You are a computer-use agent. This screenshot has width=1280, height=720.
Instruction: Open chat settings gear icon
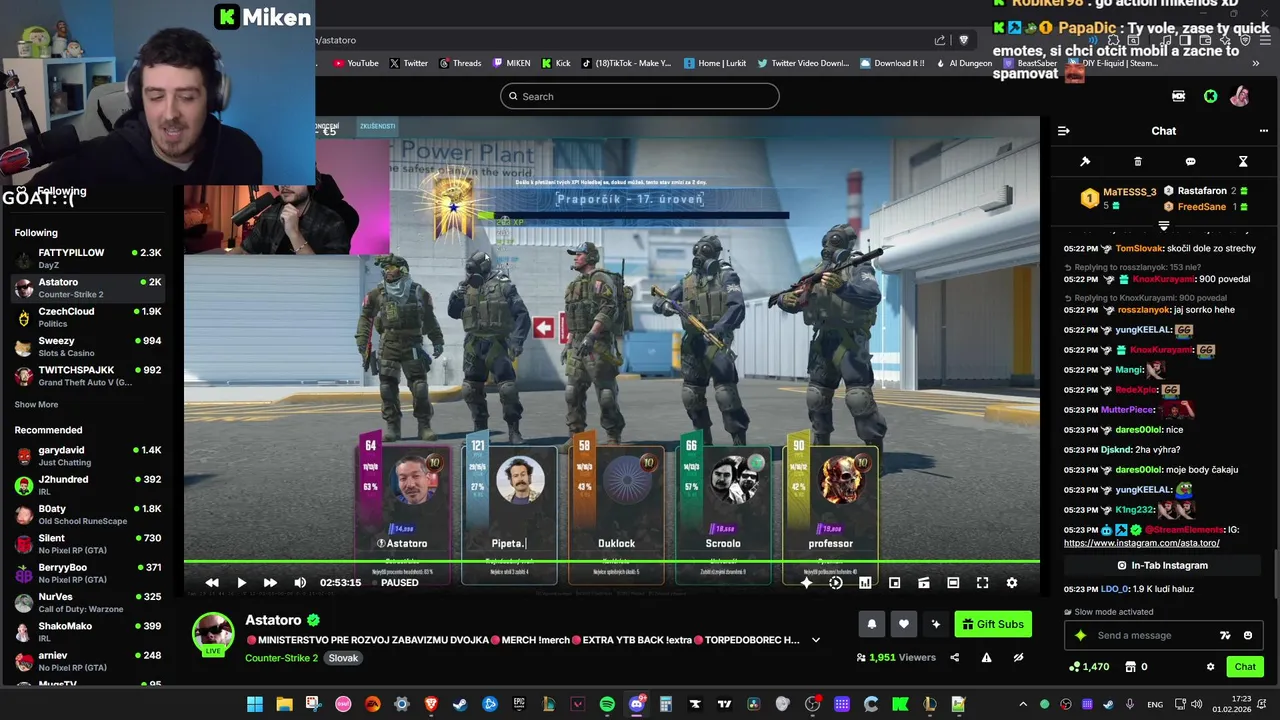pyautogui.click(x=1210, y=667)
